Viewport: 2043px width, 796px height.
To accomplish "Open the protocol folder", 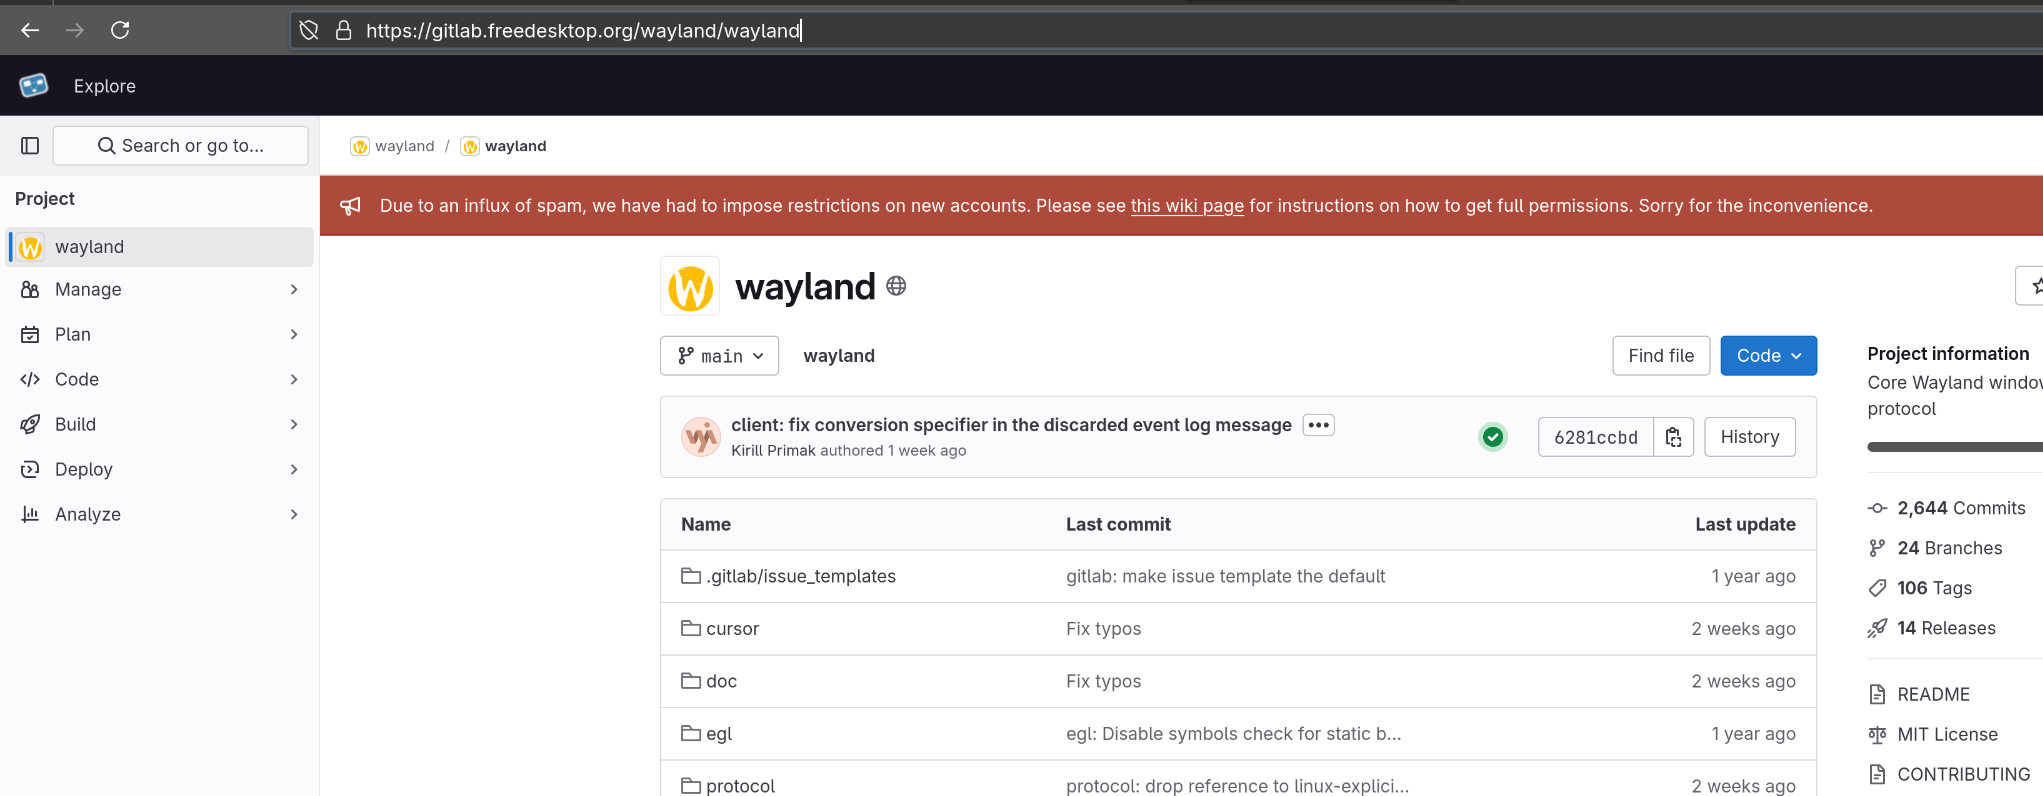I will coord(740,786).
